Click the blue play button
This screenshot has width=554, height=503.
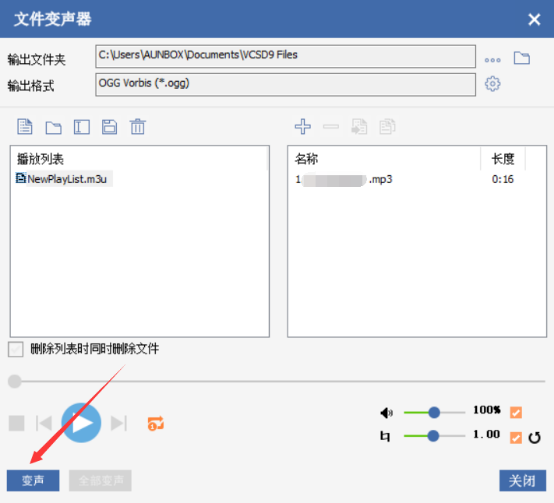click(81, 423)
